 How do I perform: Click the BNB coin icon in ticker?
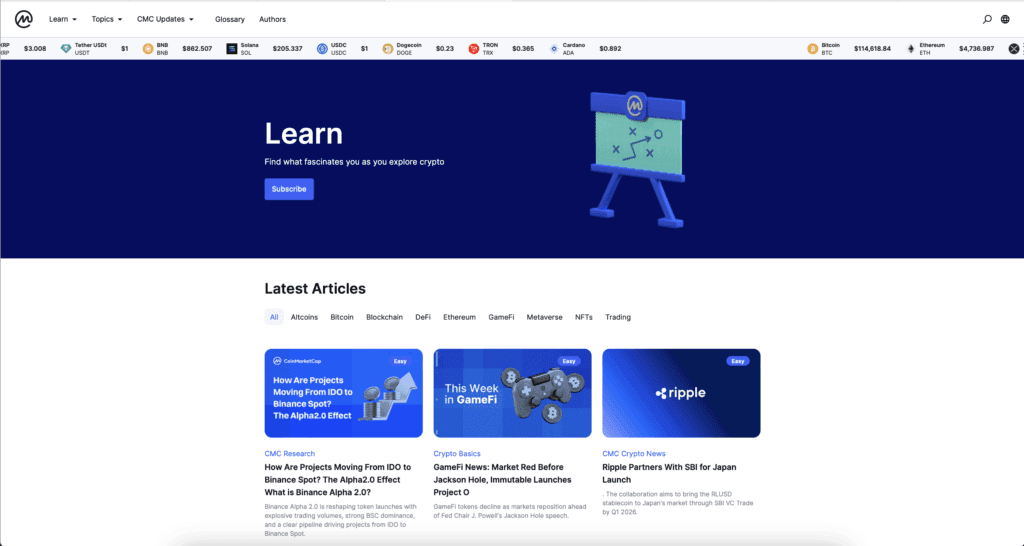[148, 48]
